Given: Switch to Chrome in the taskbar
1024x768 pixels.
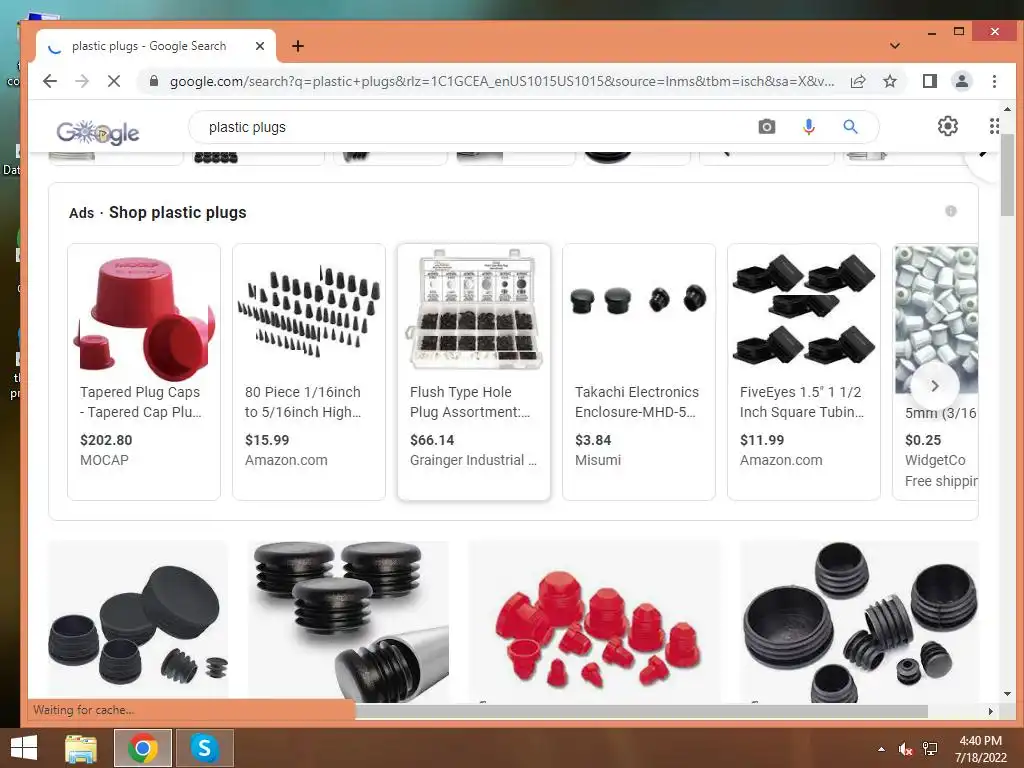Looking at the screenshot, I should (142, 748).
